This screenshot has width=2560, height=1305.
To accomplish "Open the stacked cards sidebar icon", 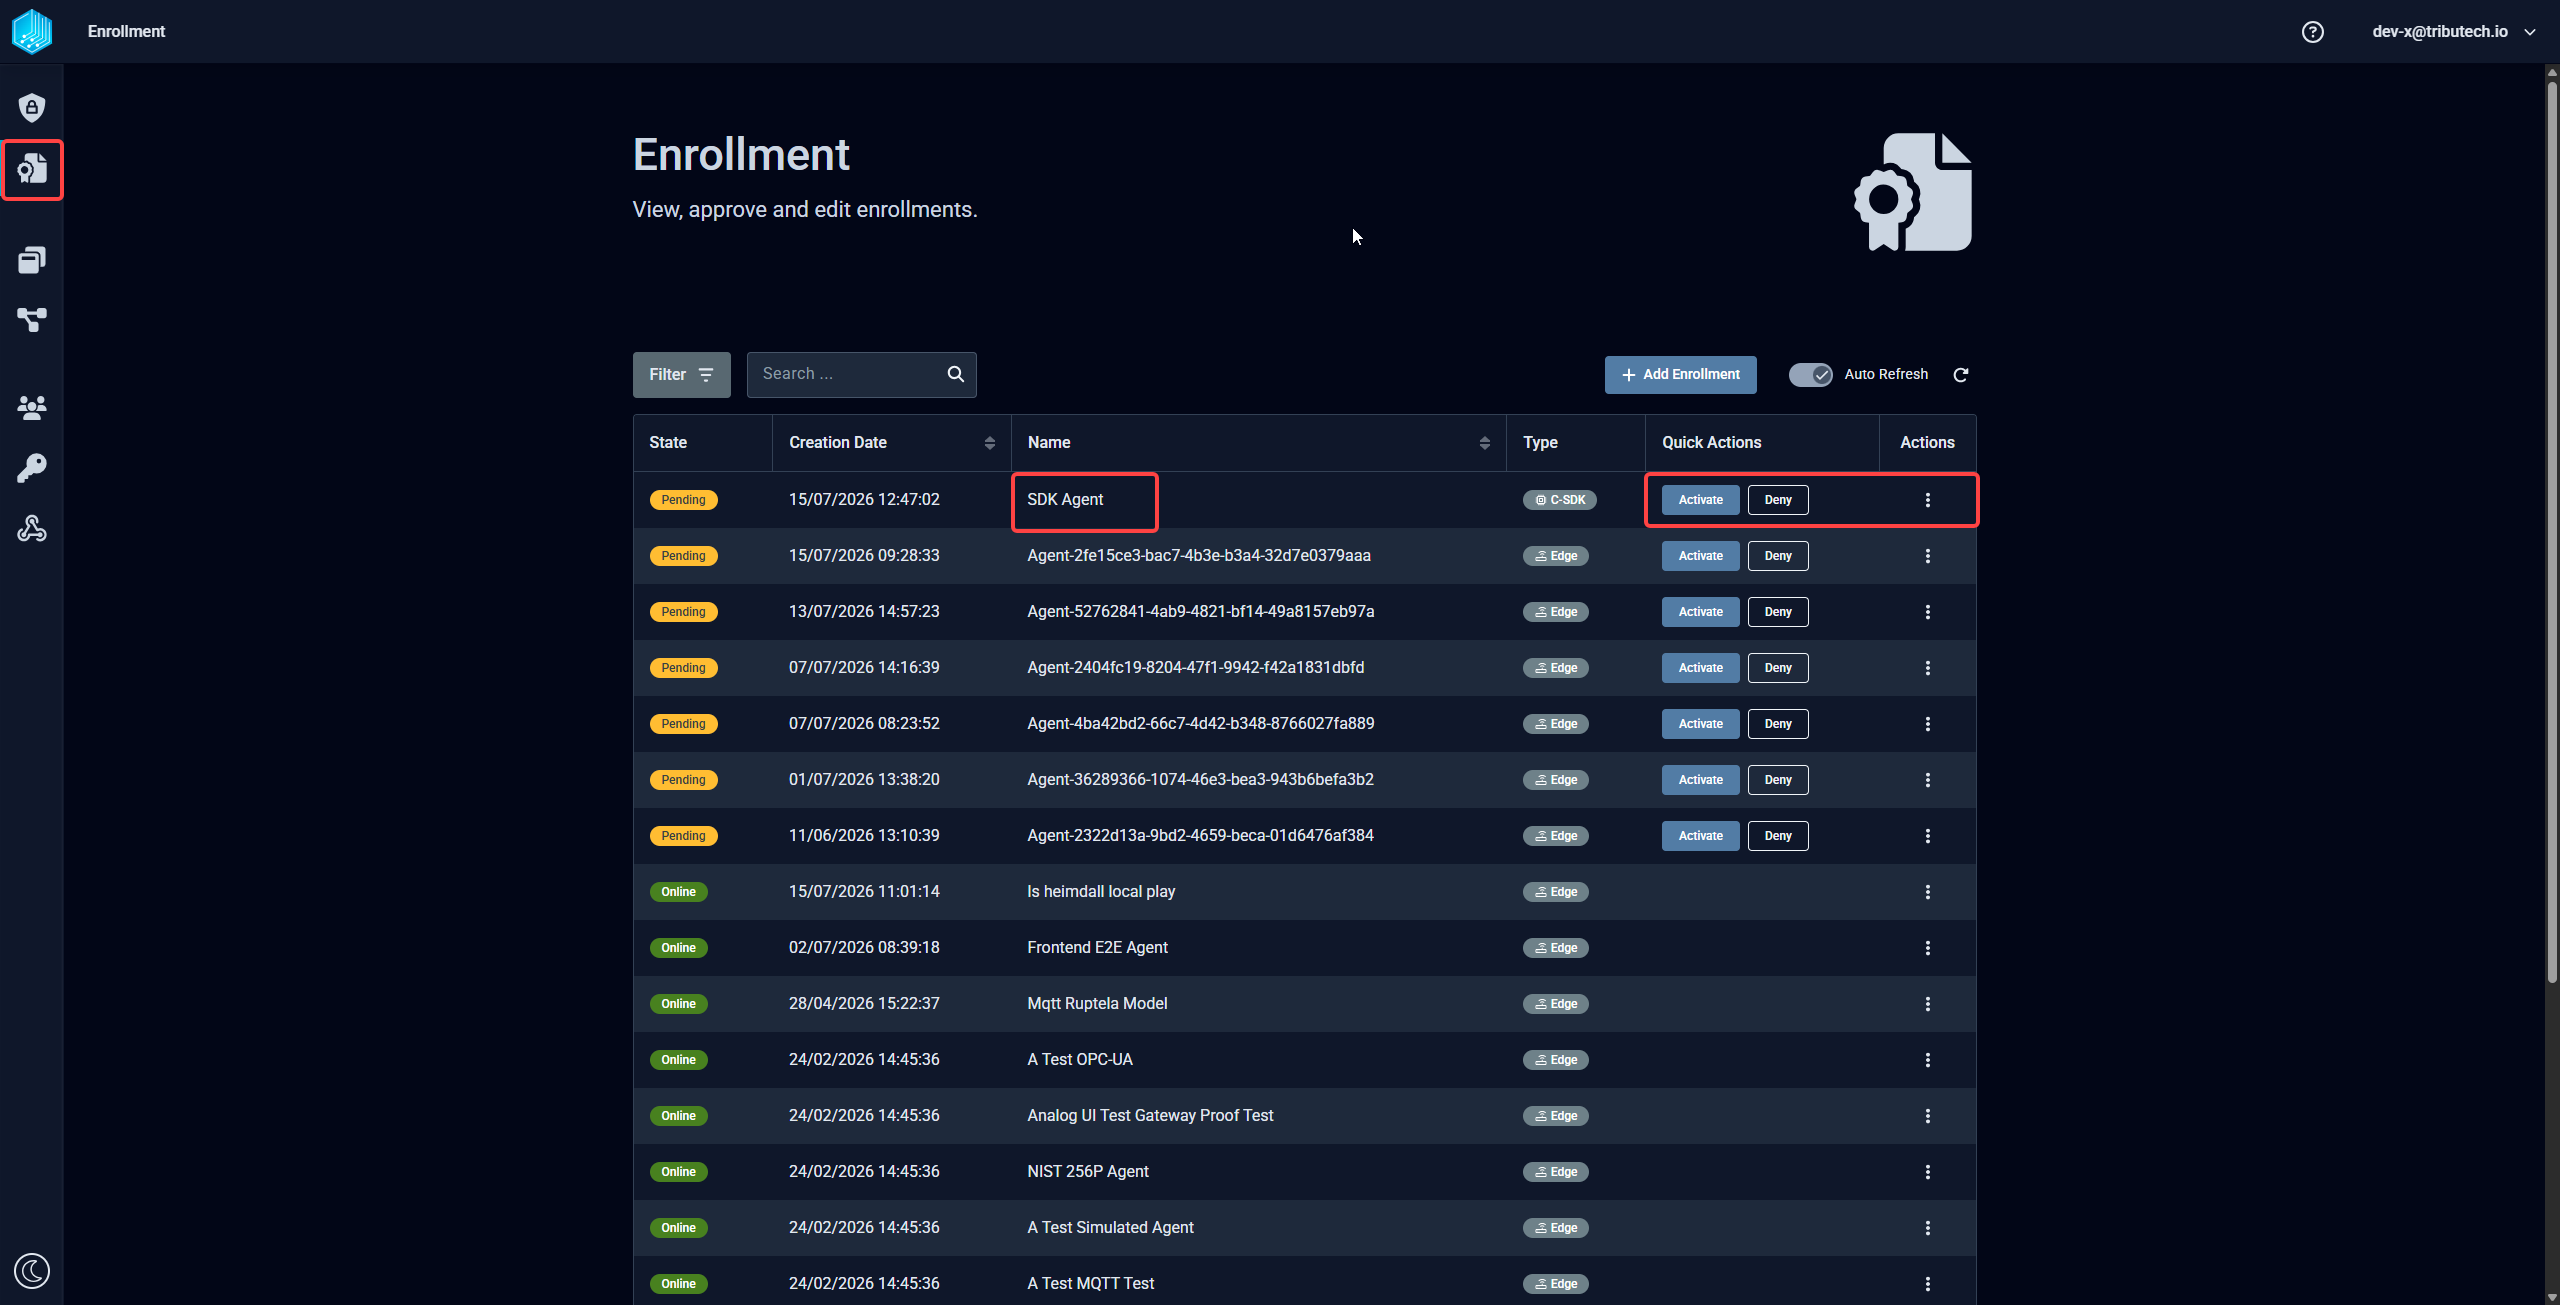I will [32, 260].
